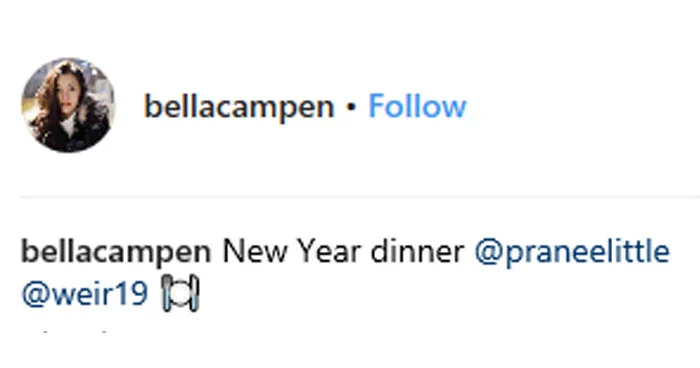This screenshot has height=368, width=700.
Task: Open bellacampen profile from header username
Action: click(239, 107)
